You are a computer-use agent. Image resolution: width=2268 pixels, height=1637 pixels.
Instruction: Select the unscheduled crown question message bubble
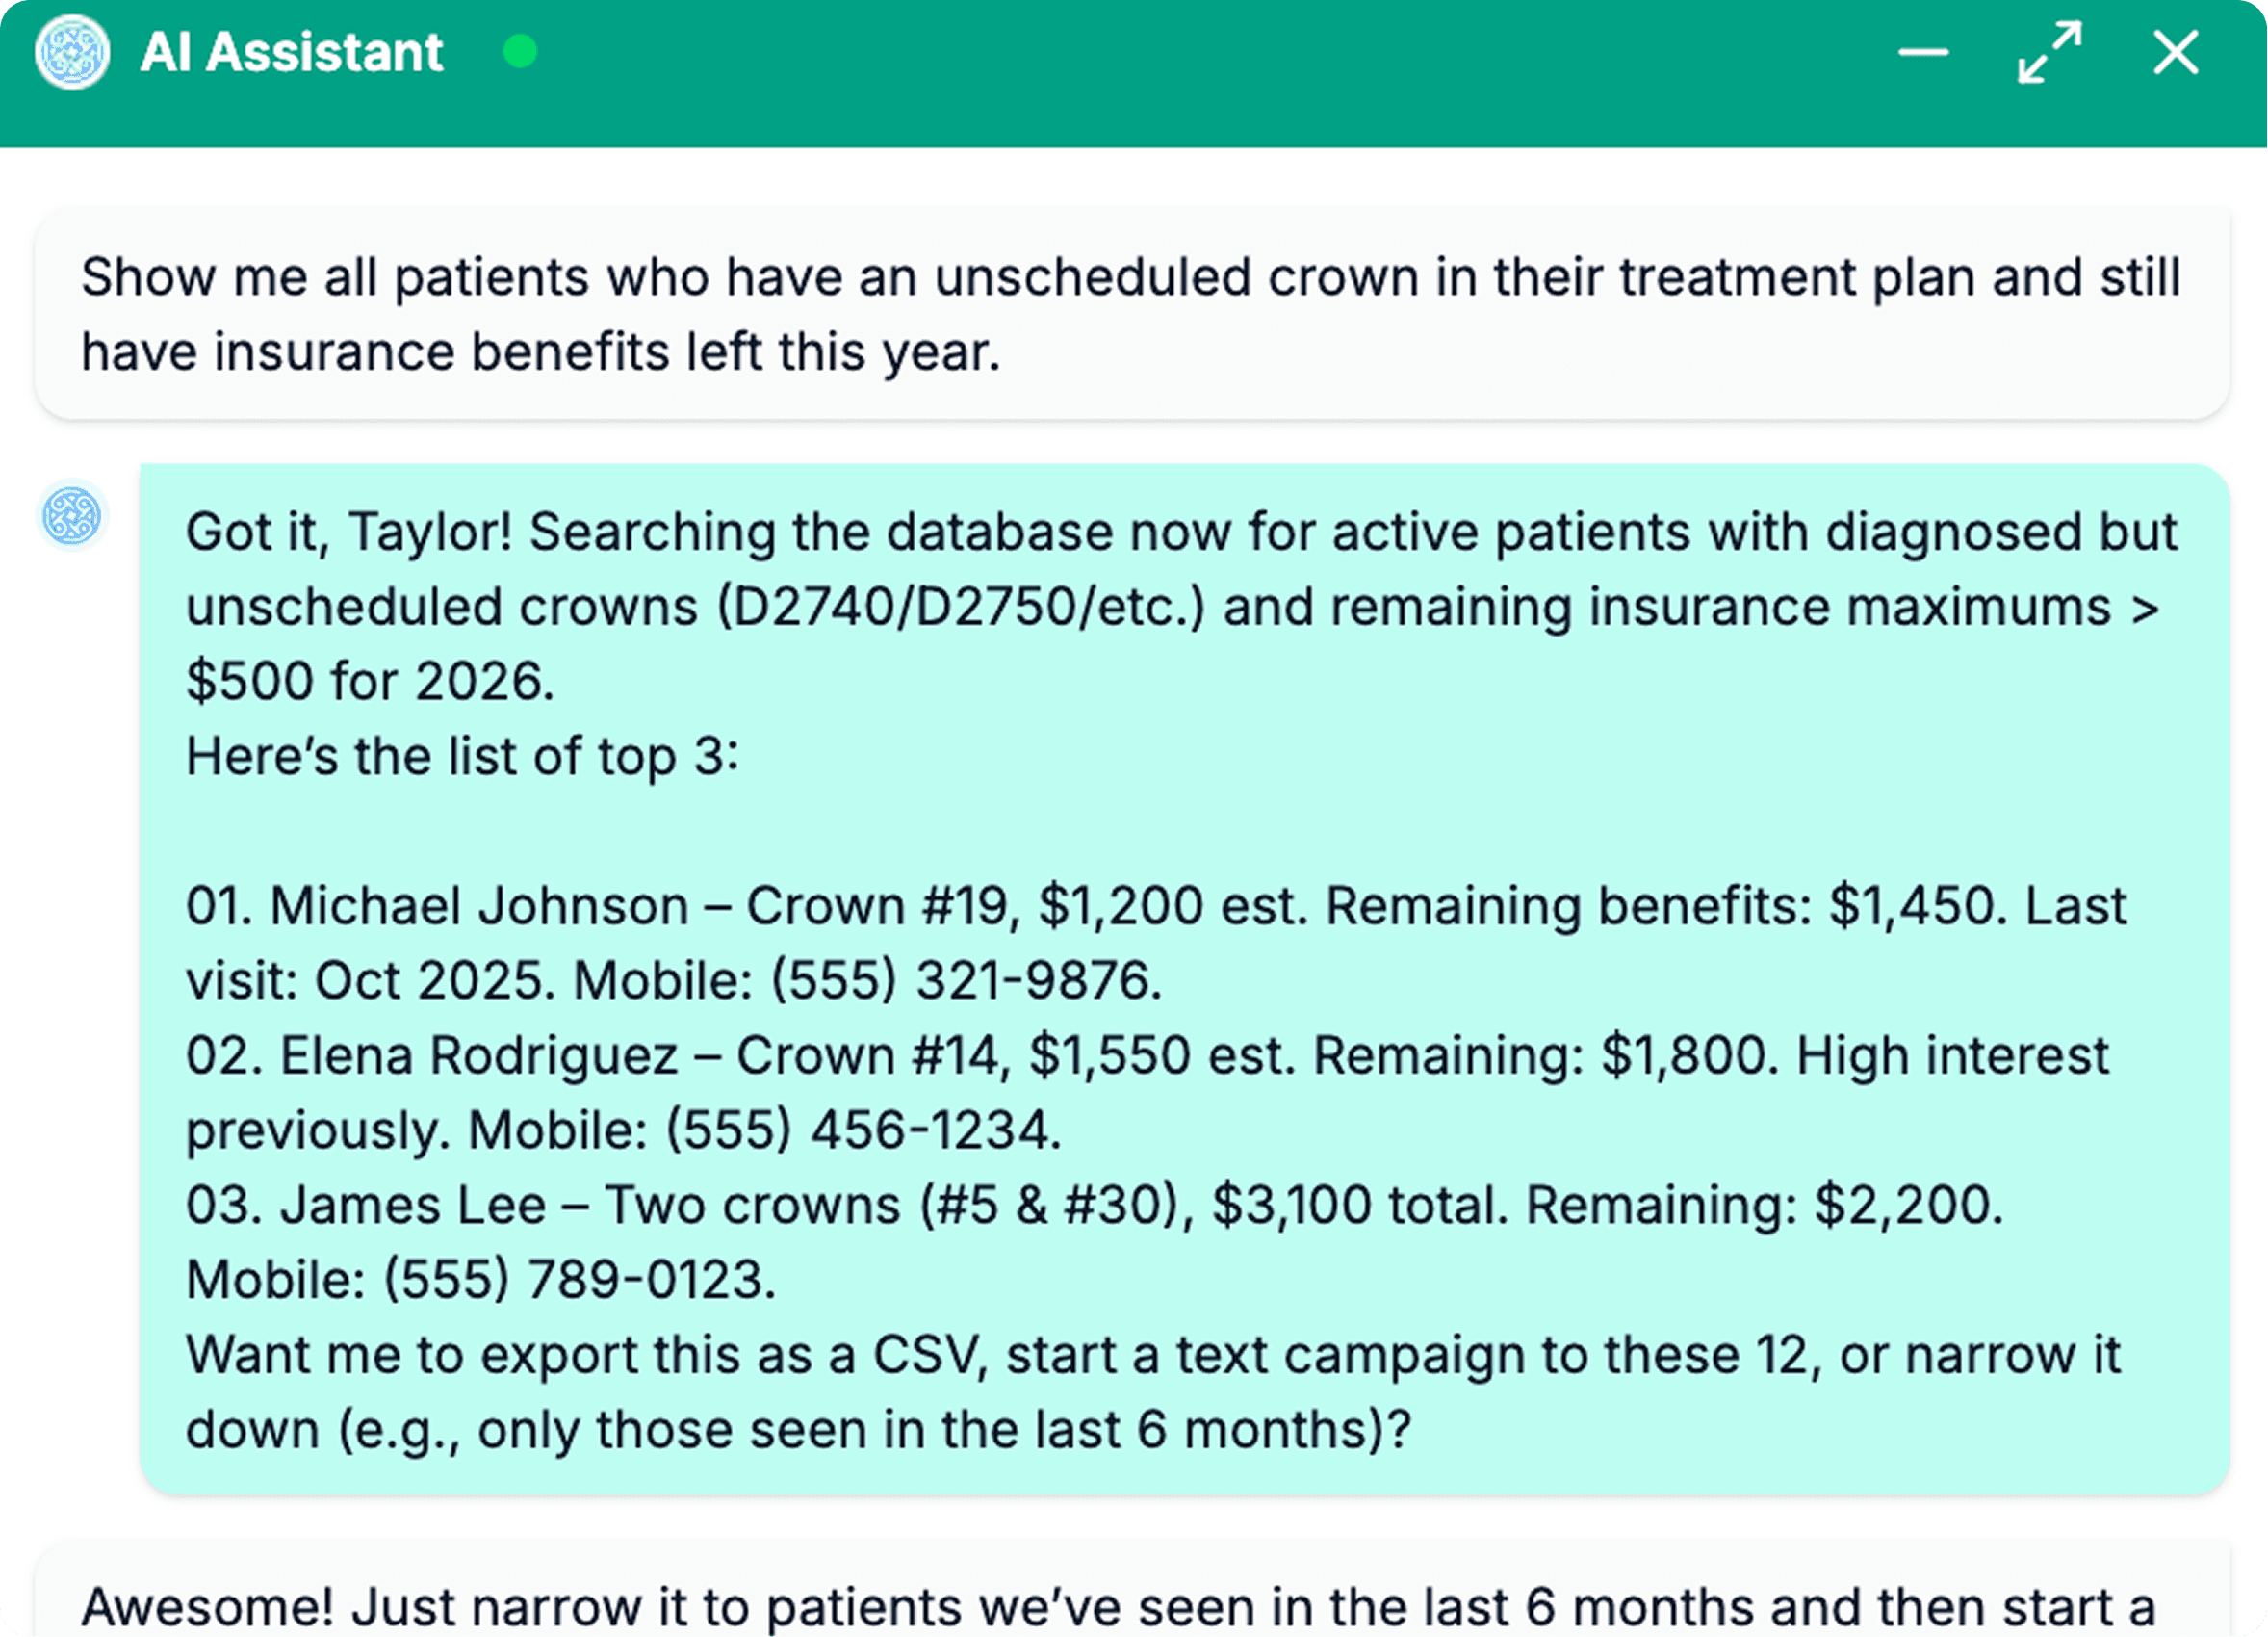click(1131, 314)
